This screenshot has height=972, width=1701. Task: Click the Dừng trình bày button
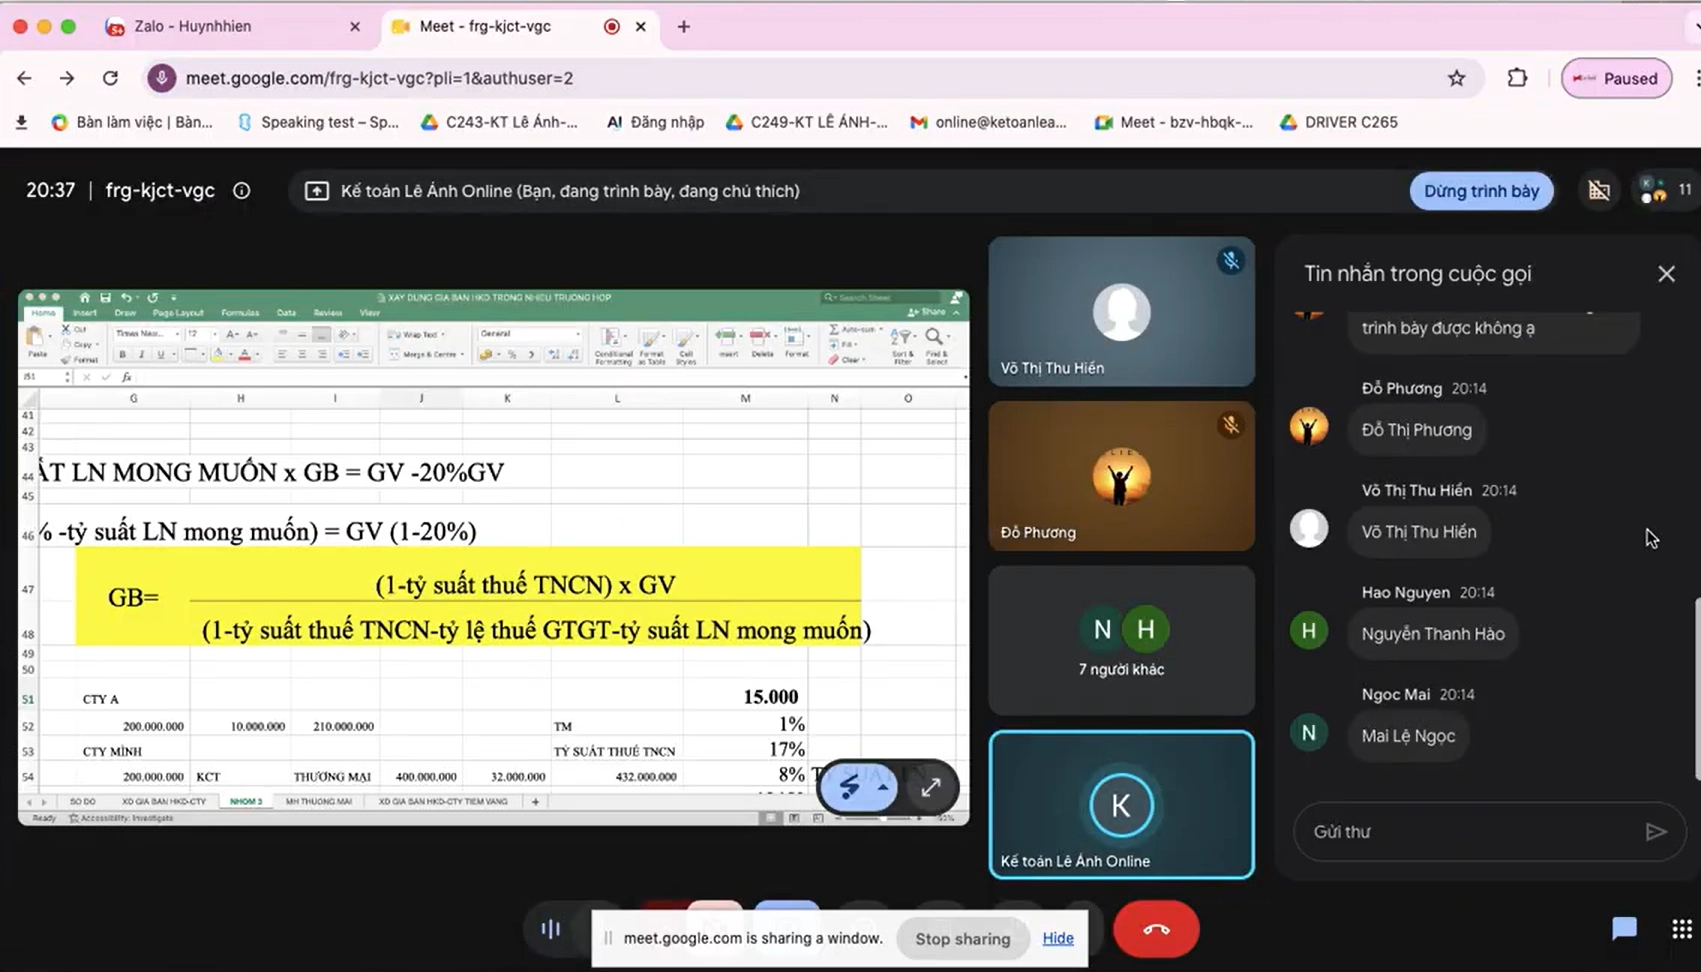tap(1481, 191)
